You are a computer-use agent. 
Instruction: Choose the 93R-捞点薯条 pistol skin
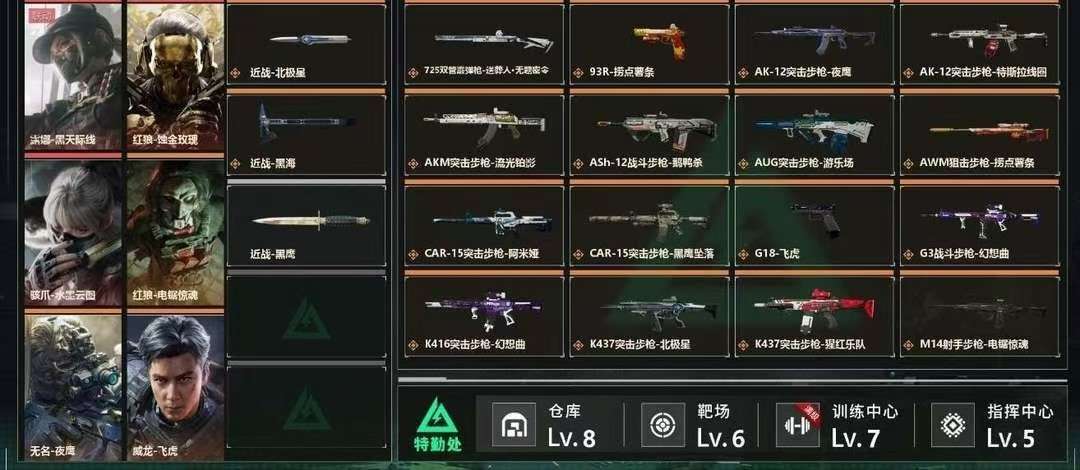(x=649, y=45)
